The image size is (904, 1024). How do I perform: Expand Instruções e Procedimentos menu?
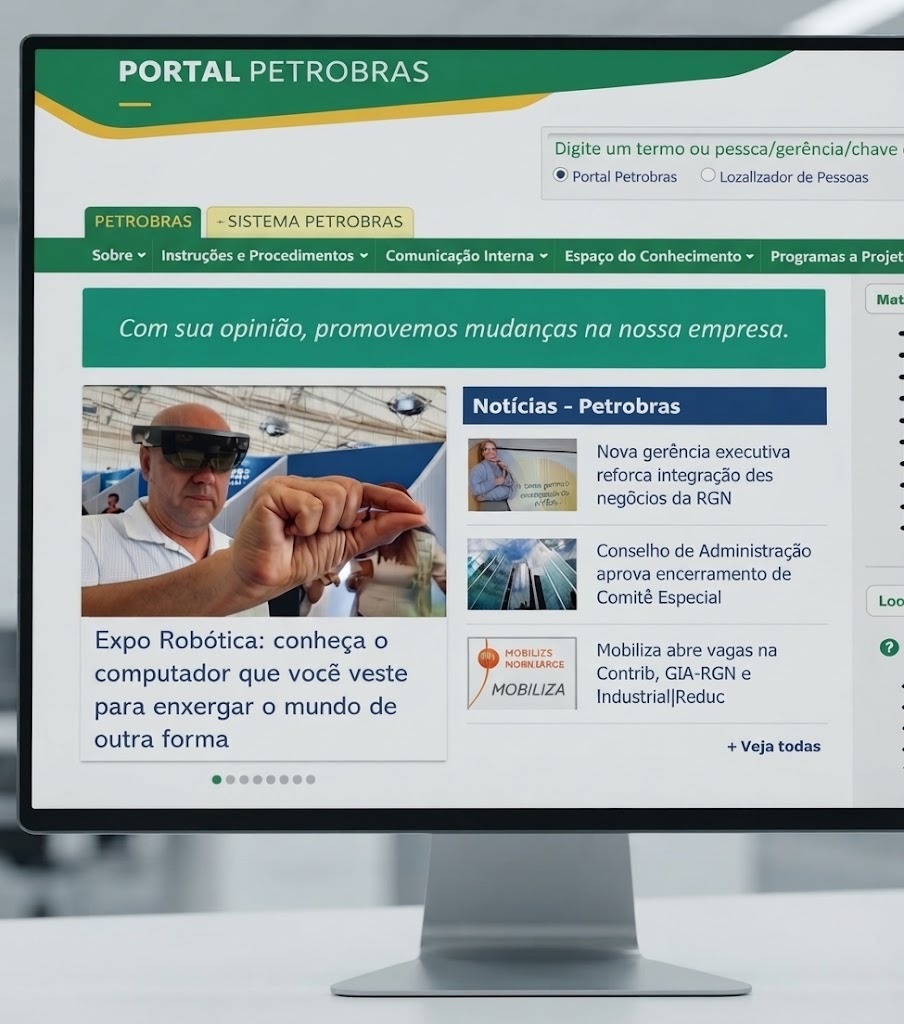[x=265, y=255]
